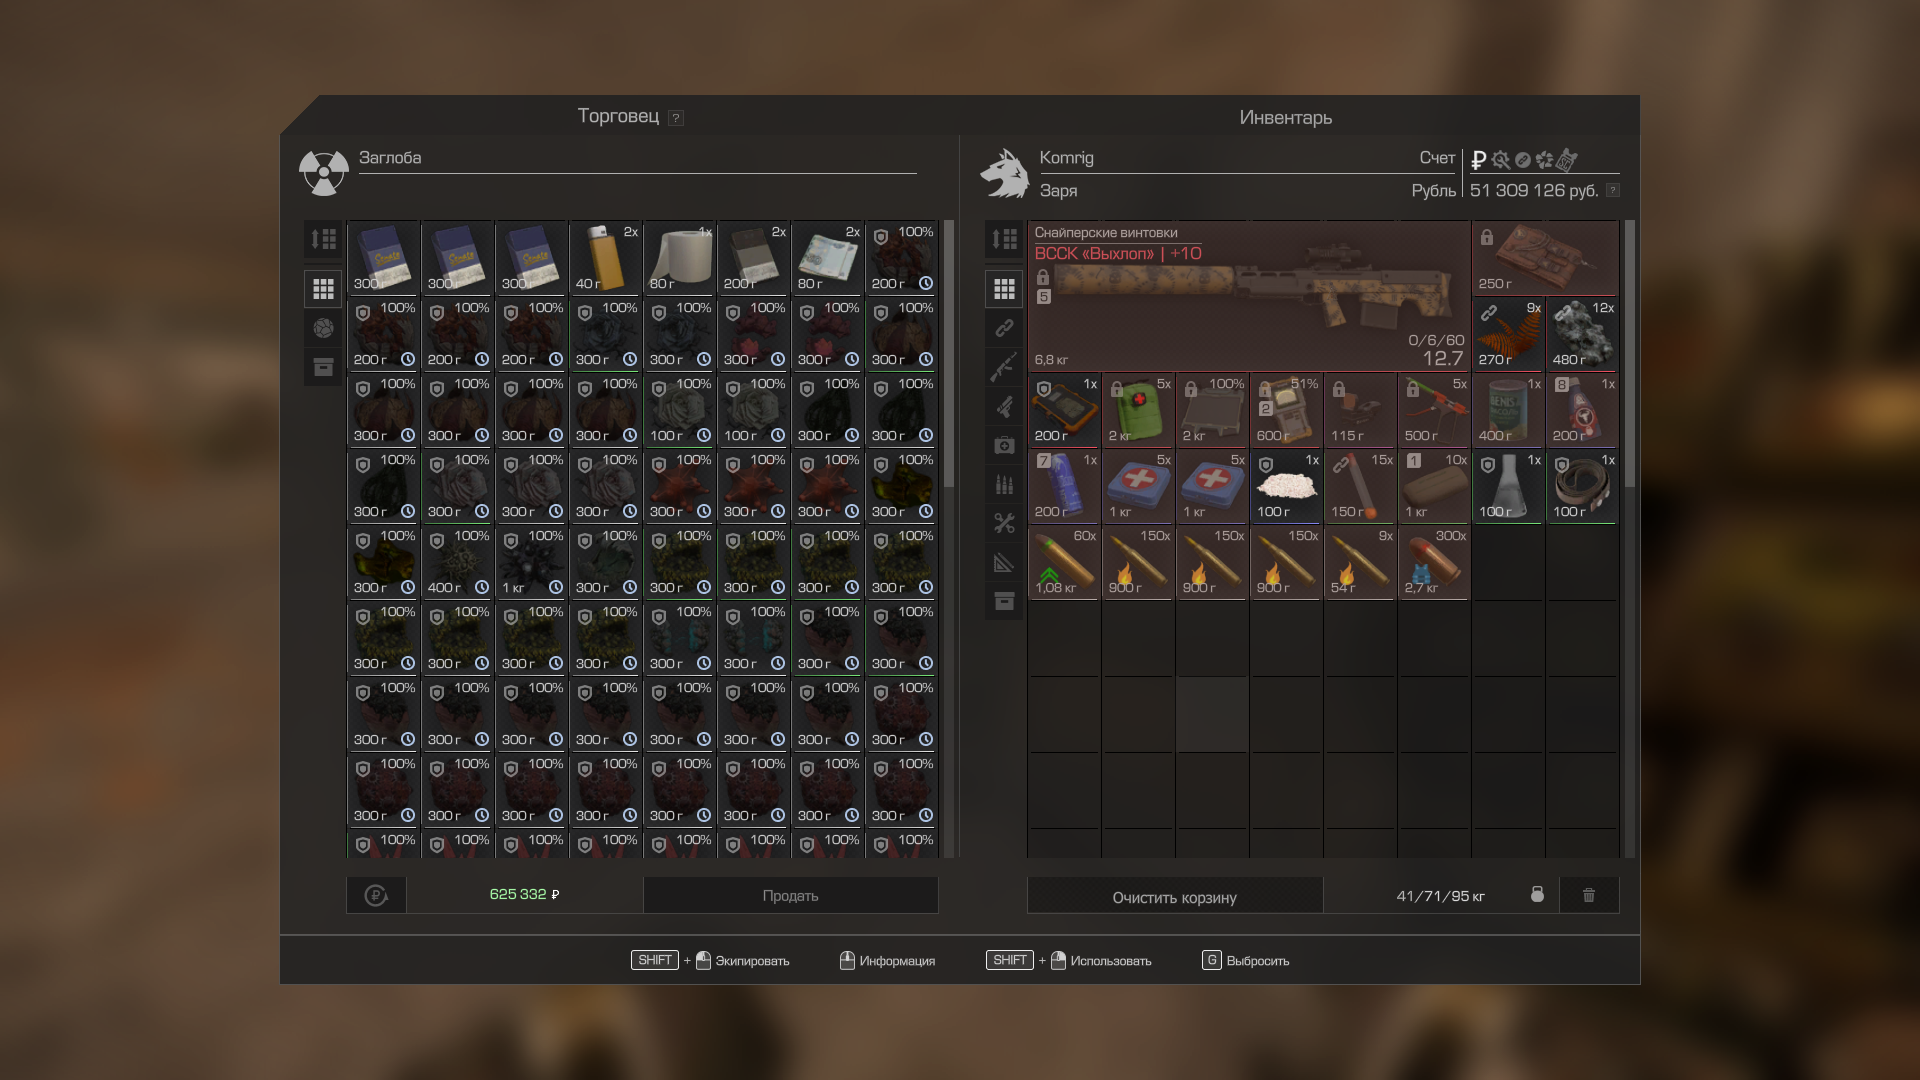Click the Komrig player name

point(1066,158)
